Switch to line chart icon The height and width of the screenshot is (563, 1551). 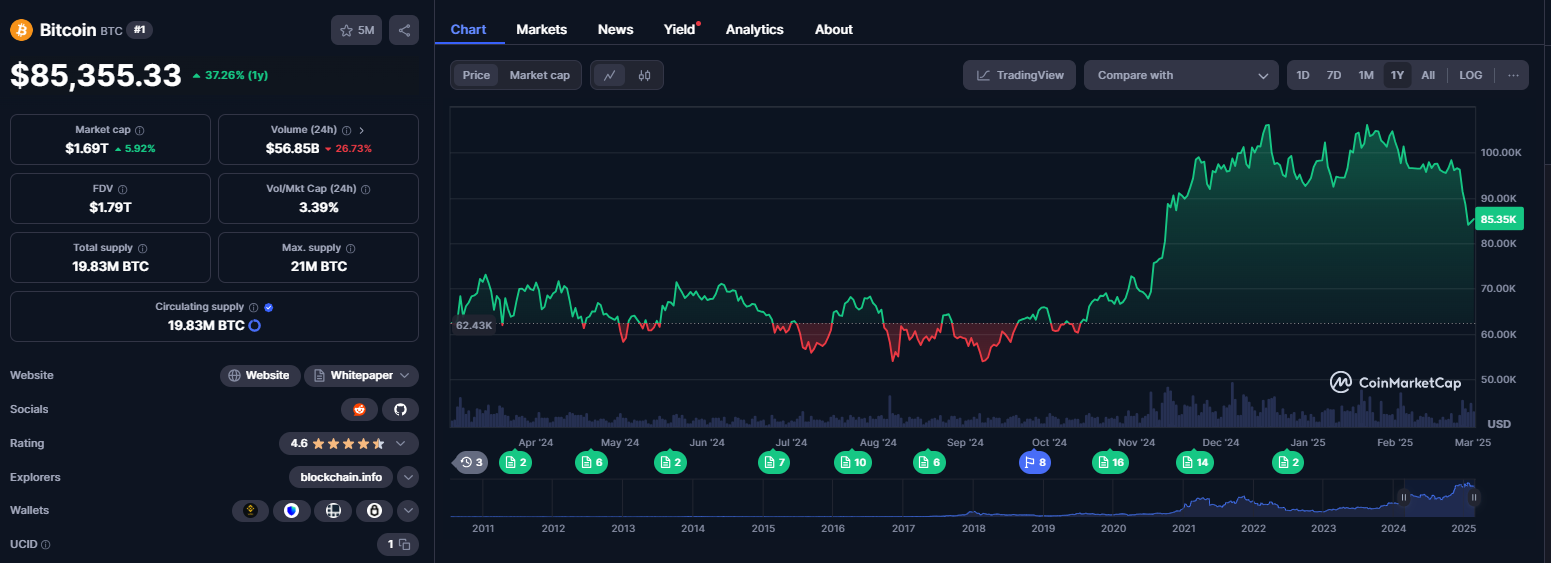(x=609, y=75)
